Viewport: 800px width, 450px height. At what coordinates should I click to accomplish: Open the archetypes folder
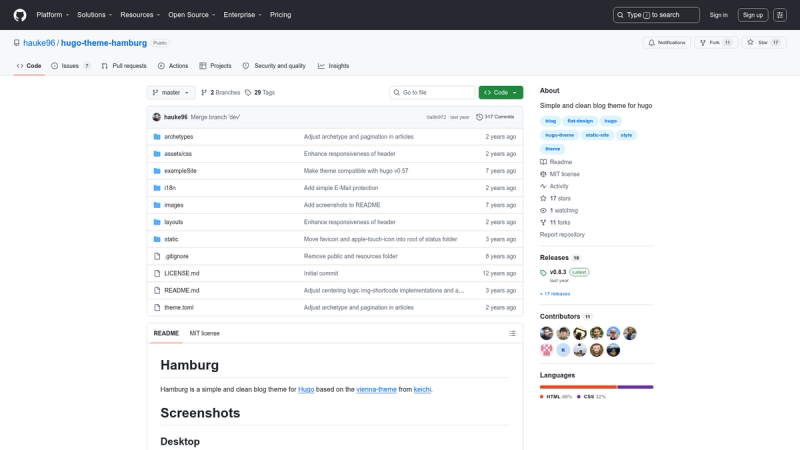coord(179,137)
